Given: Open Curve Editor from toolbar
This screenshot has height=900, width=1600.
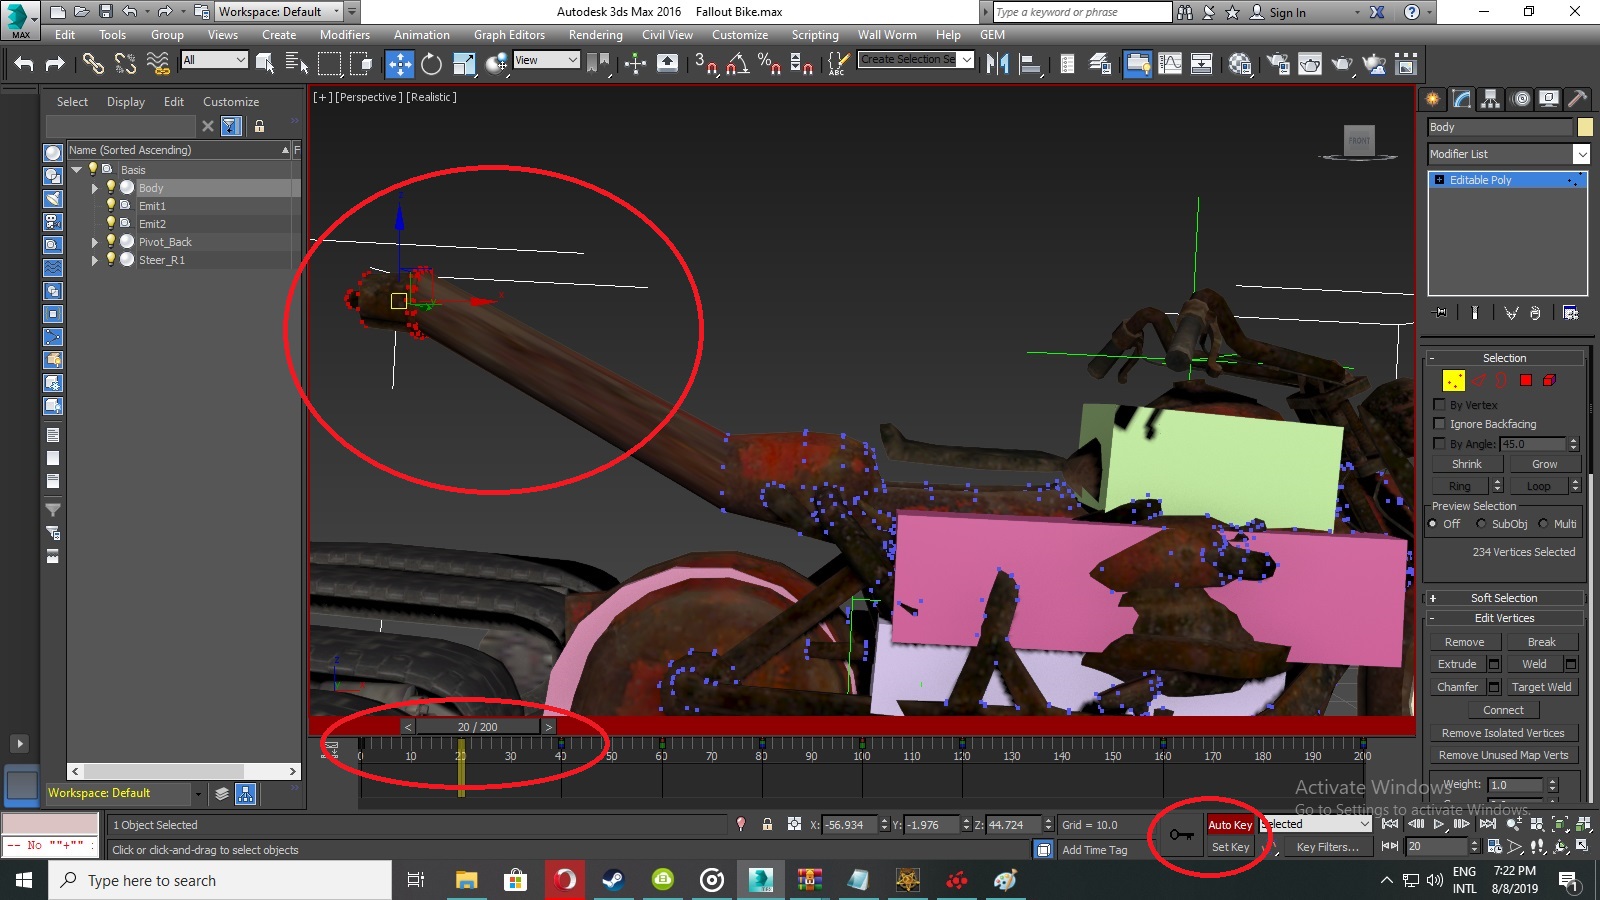Looking at the screenshot, I should coord(1170,64).
